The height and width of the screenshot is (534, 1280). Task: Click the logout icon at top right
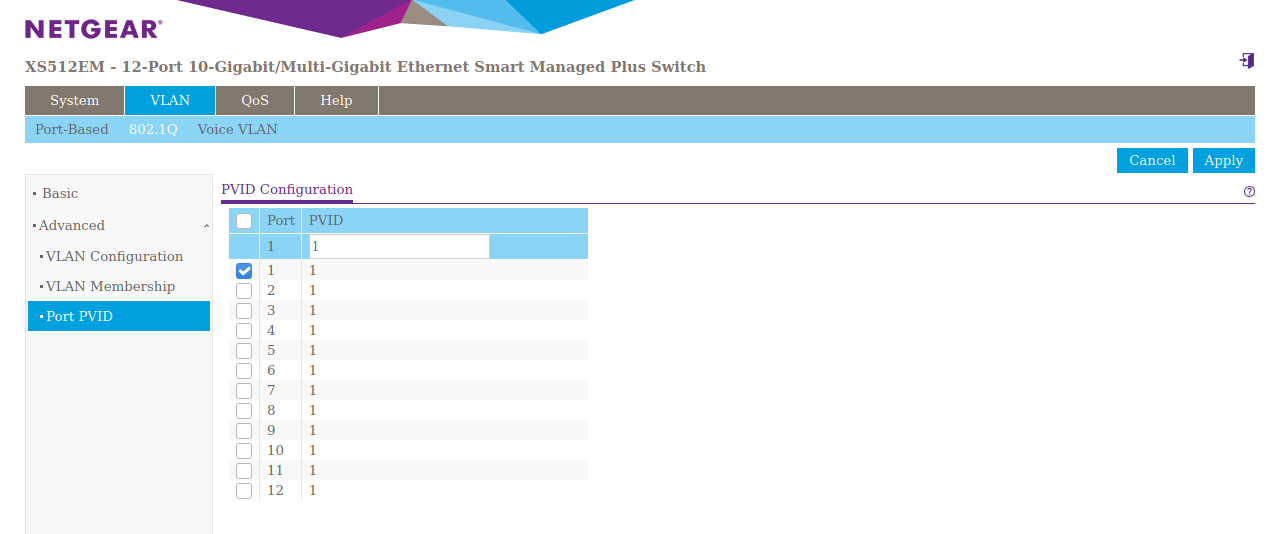coord(1246,61)
